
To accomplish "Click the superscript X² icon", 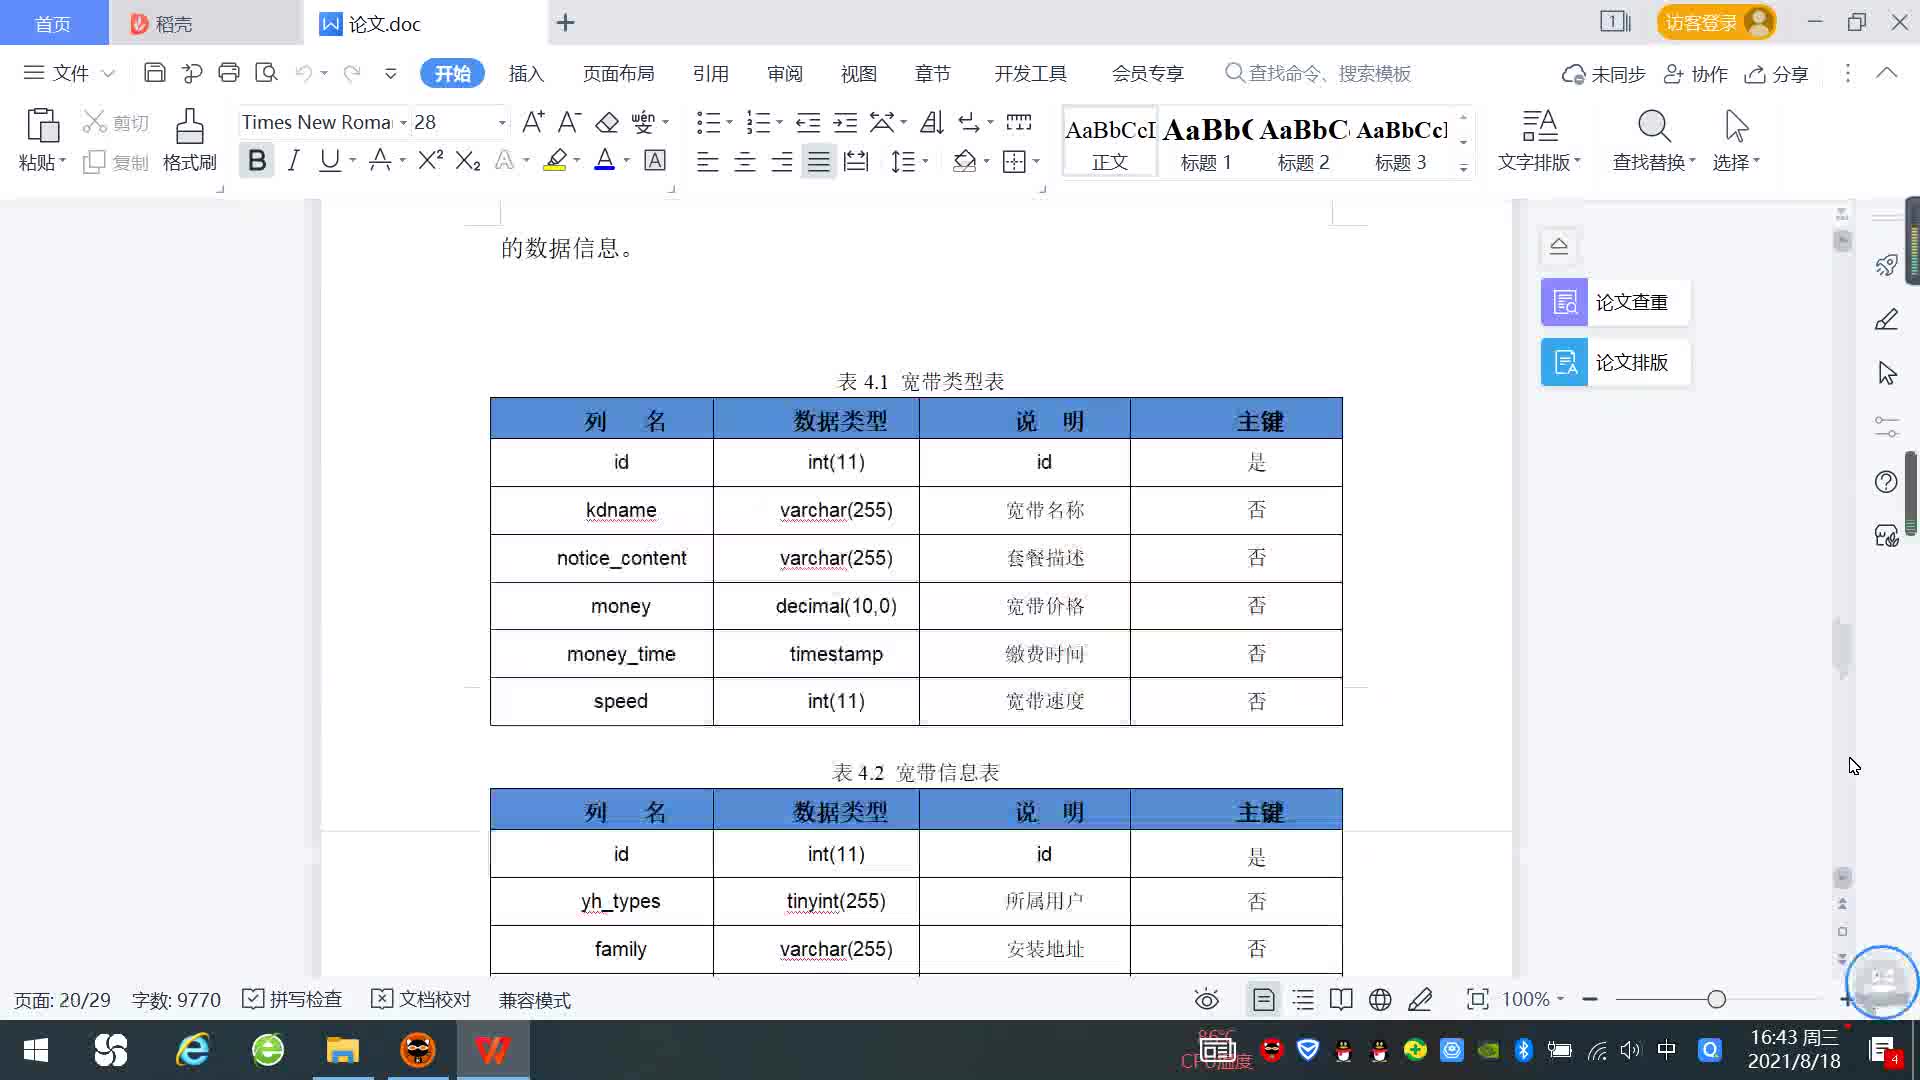I will pos(430,161).
